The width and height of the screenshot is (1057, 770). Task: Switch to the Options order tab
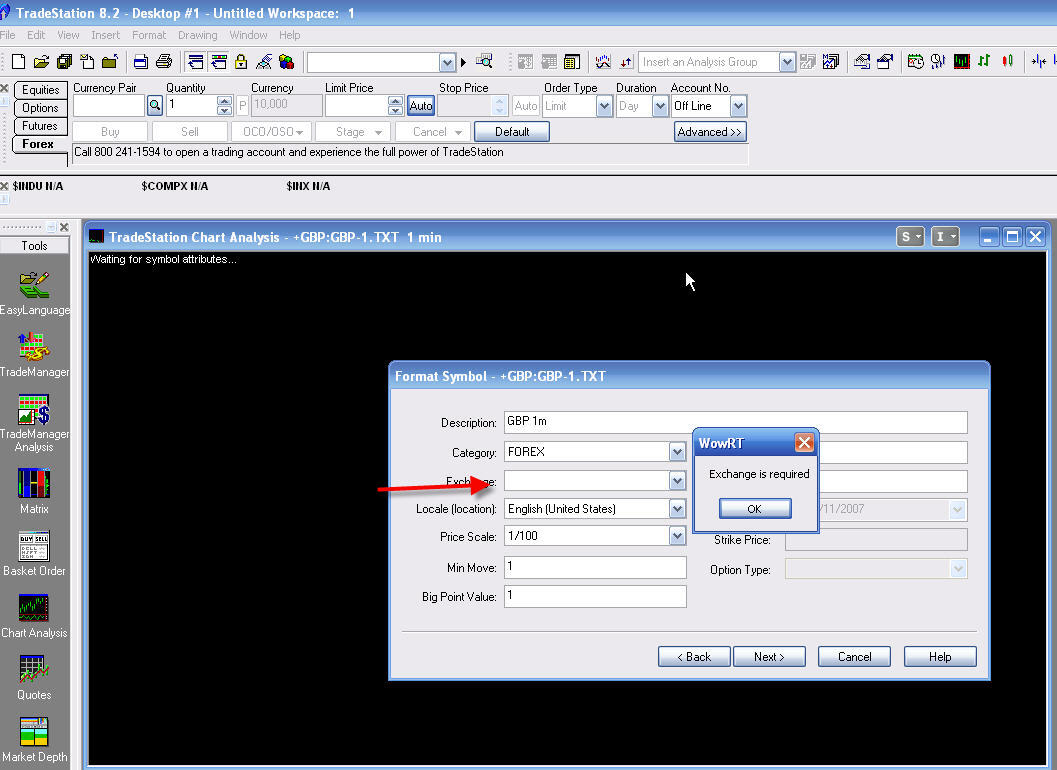point(41,108)
